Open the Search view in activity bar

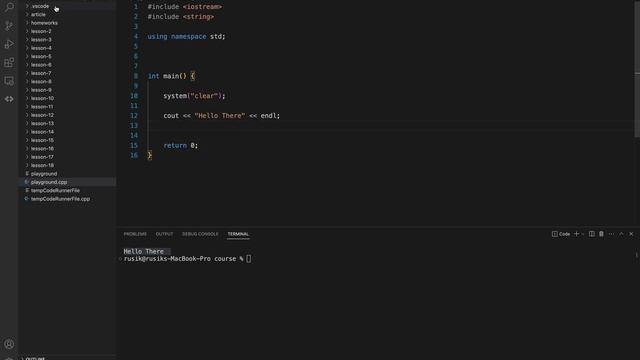(9, 6)
